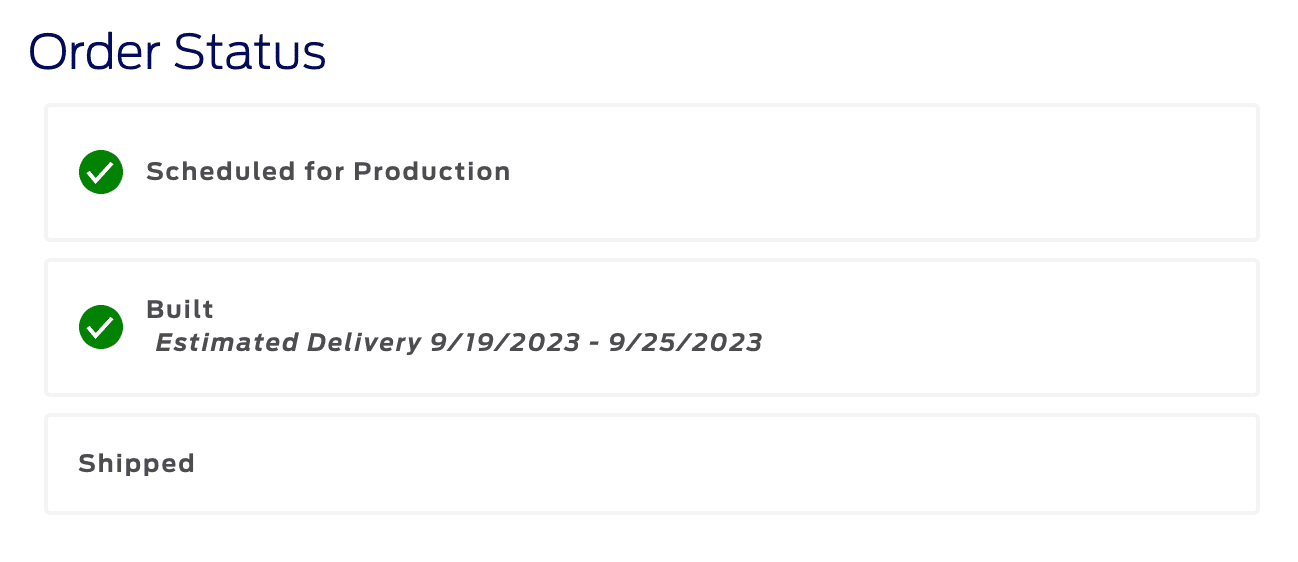
Task: Click the word Production in first status
Action: [432, 172]
